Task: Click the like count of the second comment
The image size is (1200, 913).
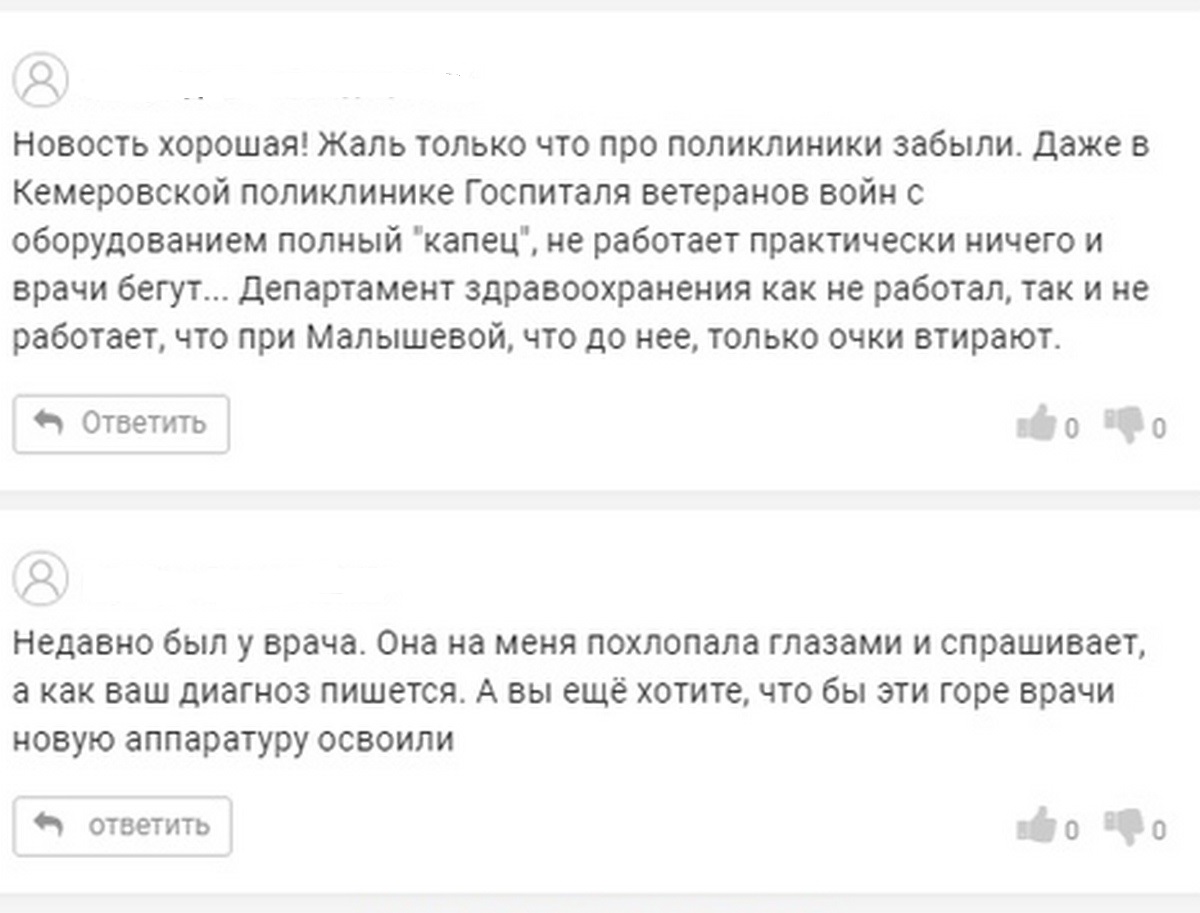Action: click(x=1071, y=830)
